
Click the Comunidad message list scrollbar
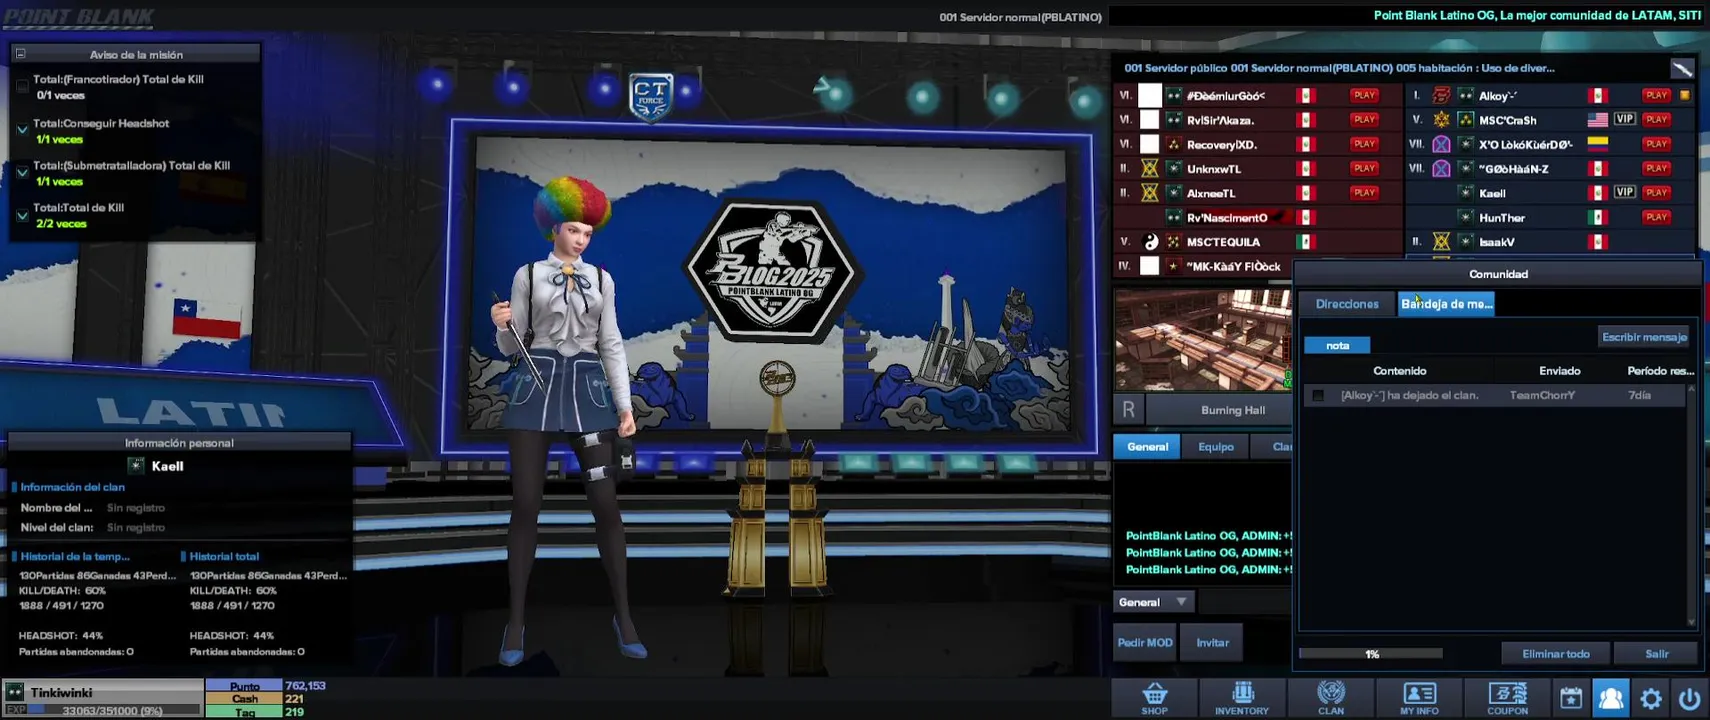[1691, 505]
